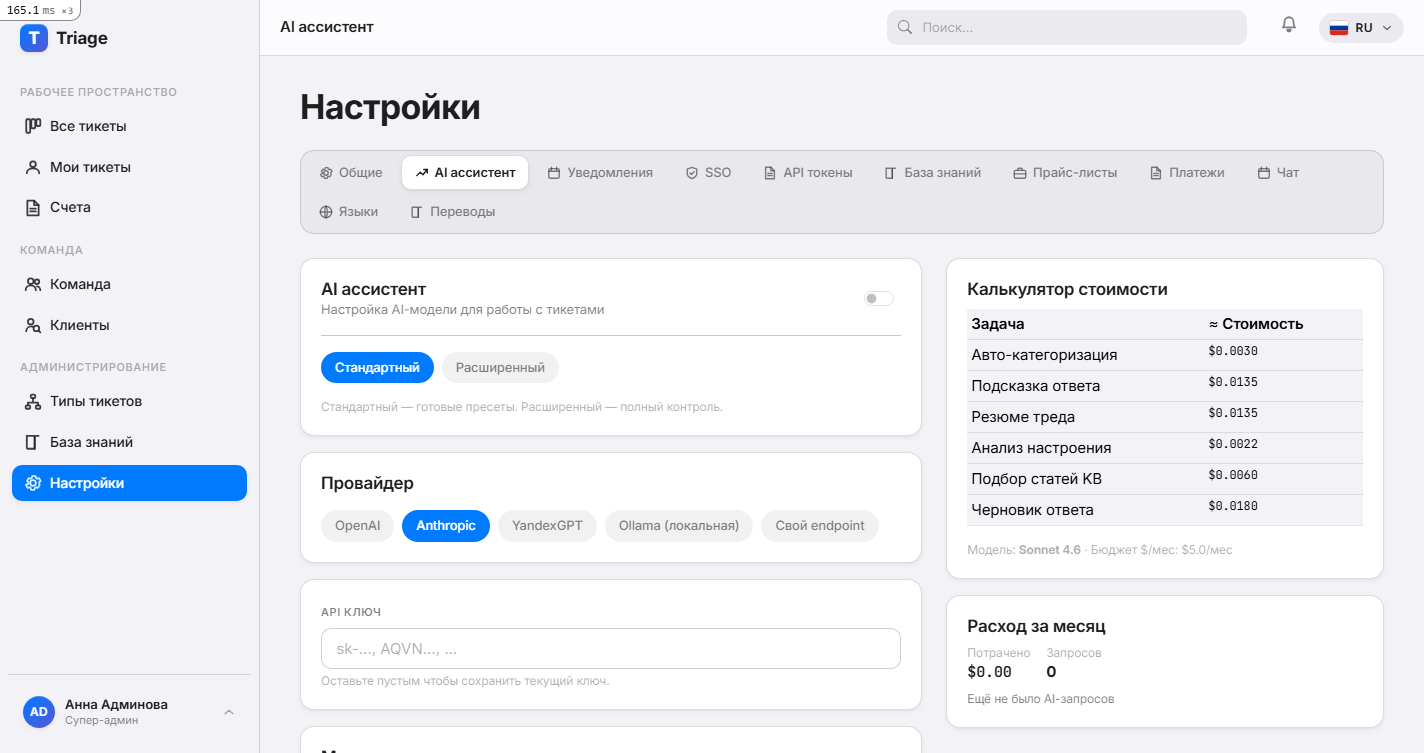This screenshot has height=753, width=1424.
Task: Click the Языки globe icon
Action: [x=326, y=212]
